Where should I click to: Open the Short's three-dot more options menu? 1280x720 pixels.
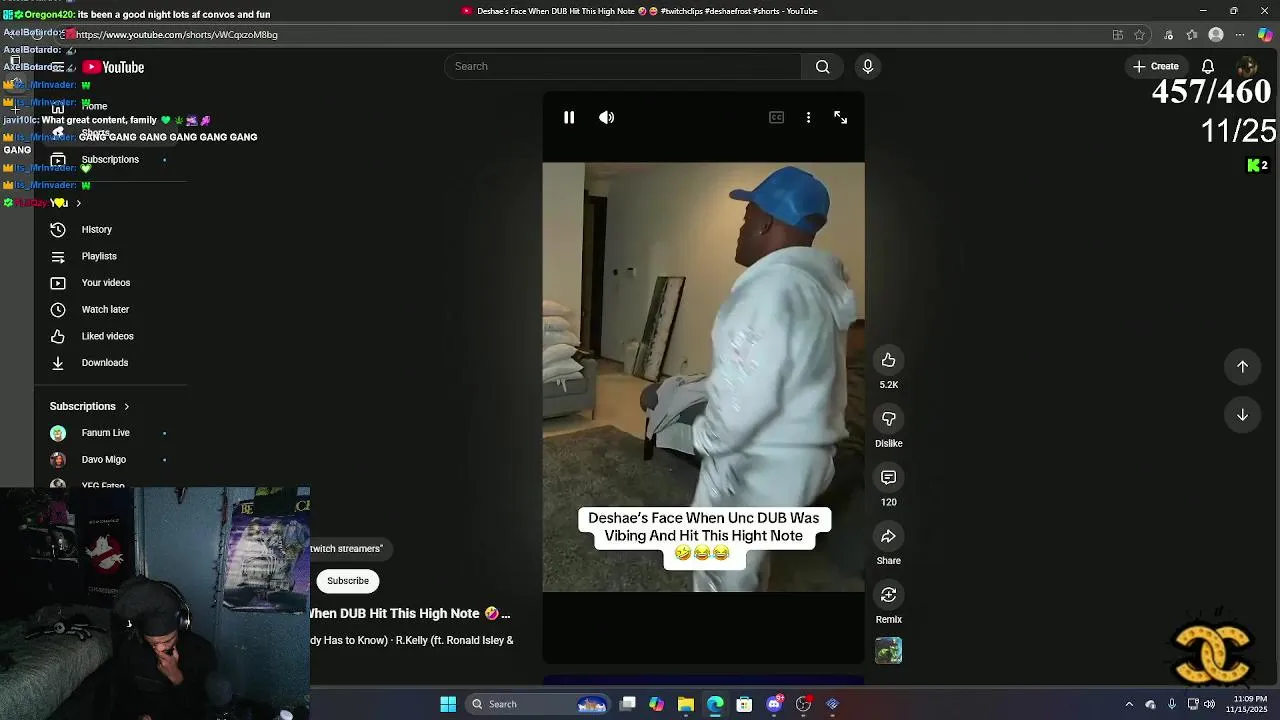(x=808, y=118)
